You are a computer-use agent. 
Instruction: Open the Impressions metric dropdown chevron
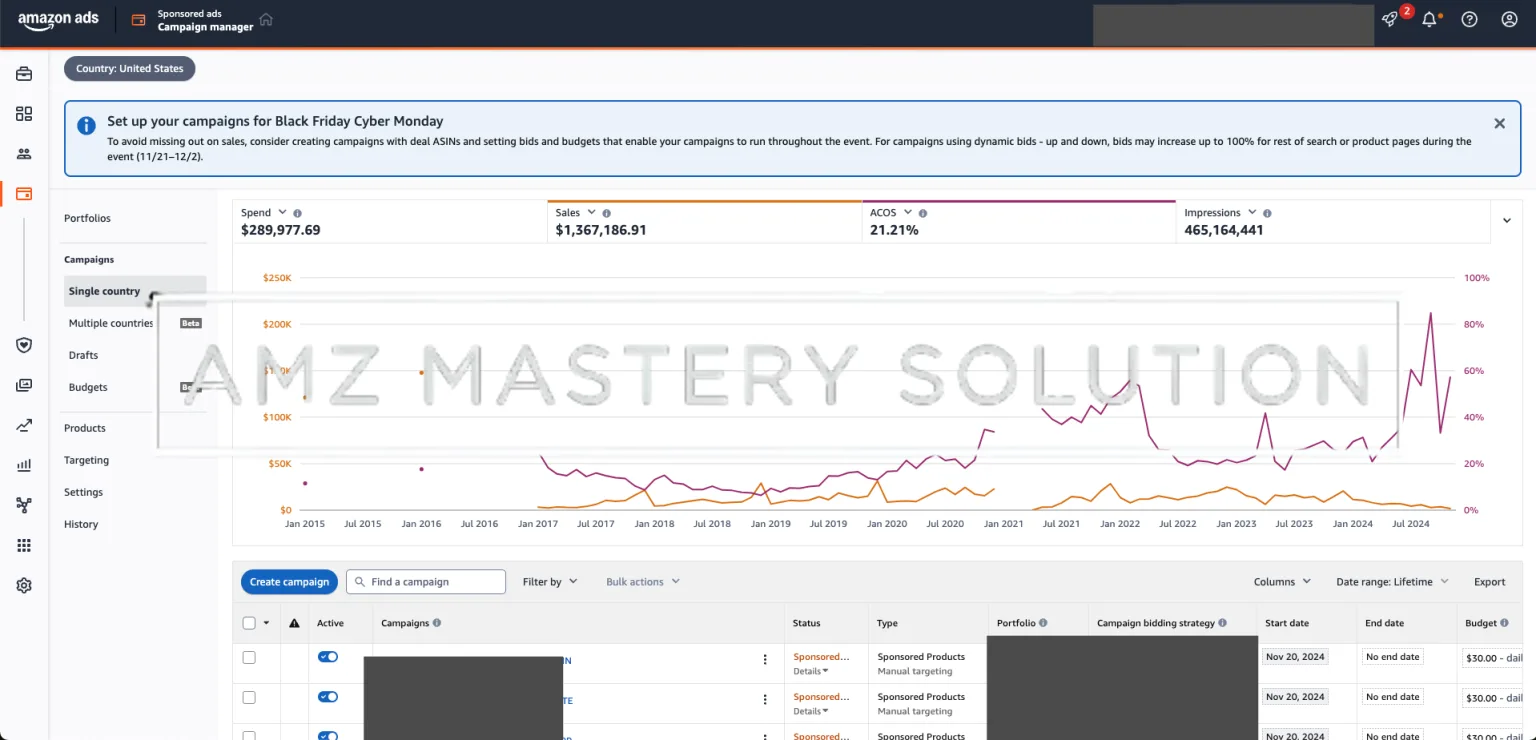coord(1252,213)
